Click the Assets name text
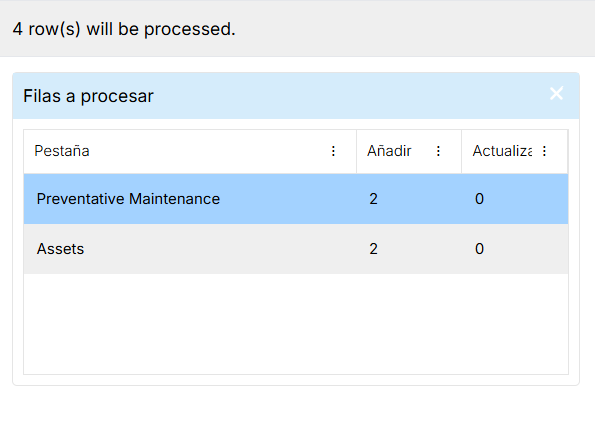The image size is (595, 428). point(60,249)
